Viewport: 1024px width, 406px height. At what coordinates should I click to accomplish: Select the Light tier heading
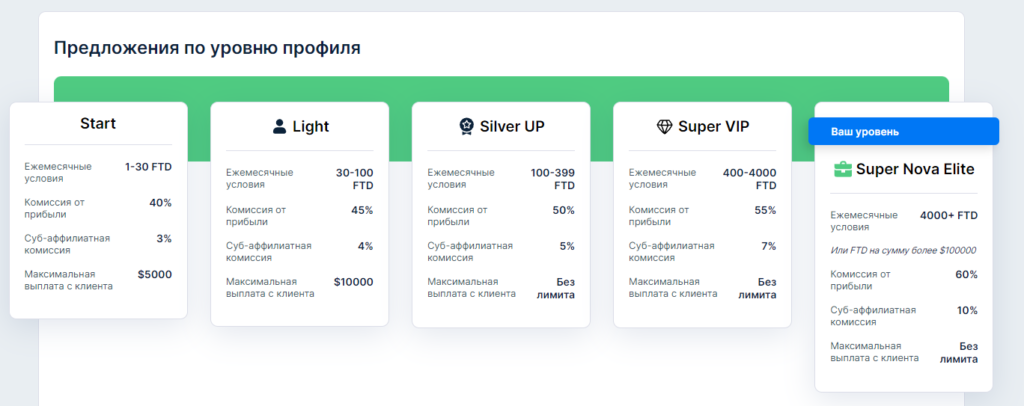(311, 127)
